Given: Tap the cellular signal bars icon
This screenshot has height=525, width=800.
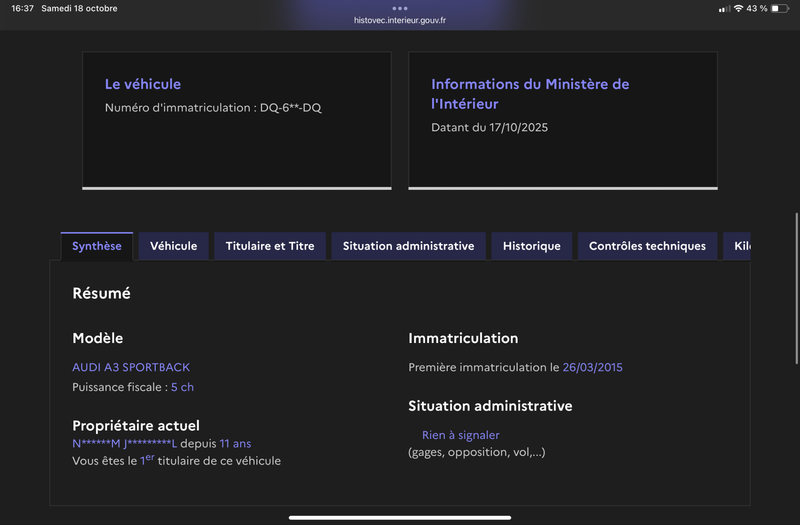Looking at the screenshot, I should point(724,9).
